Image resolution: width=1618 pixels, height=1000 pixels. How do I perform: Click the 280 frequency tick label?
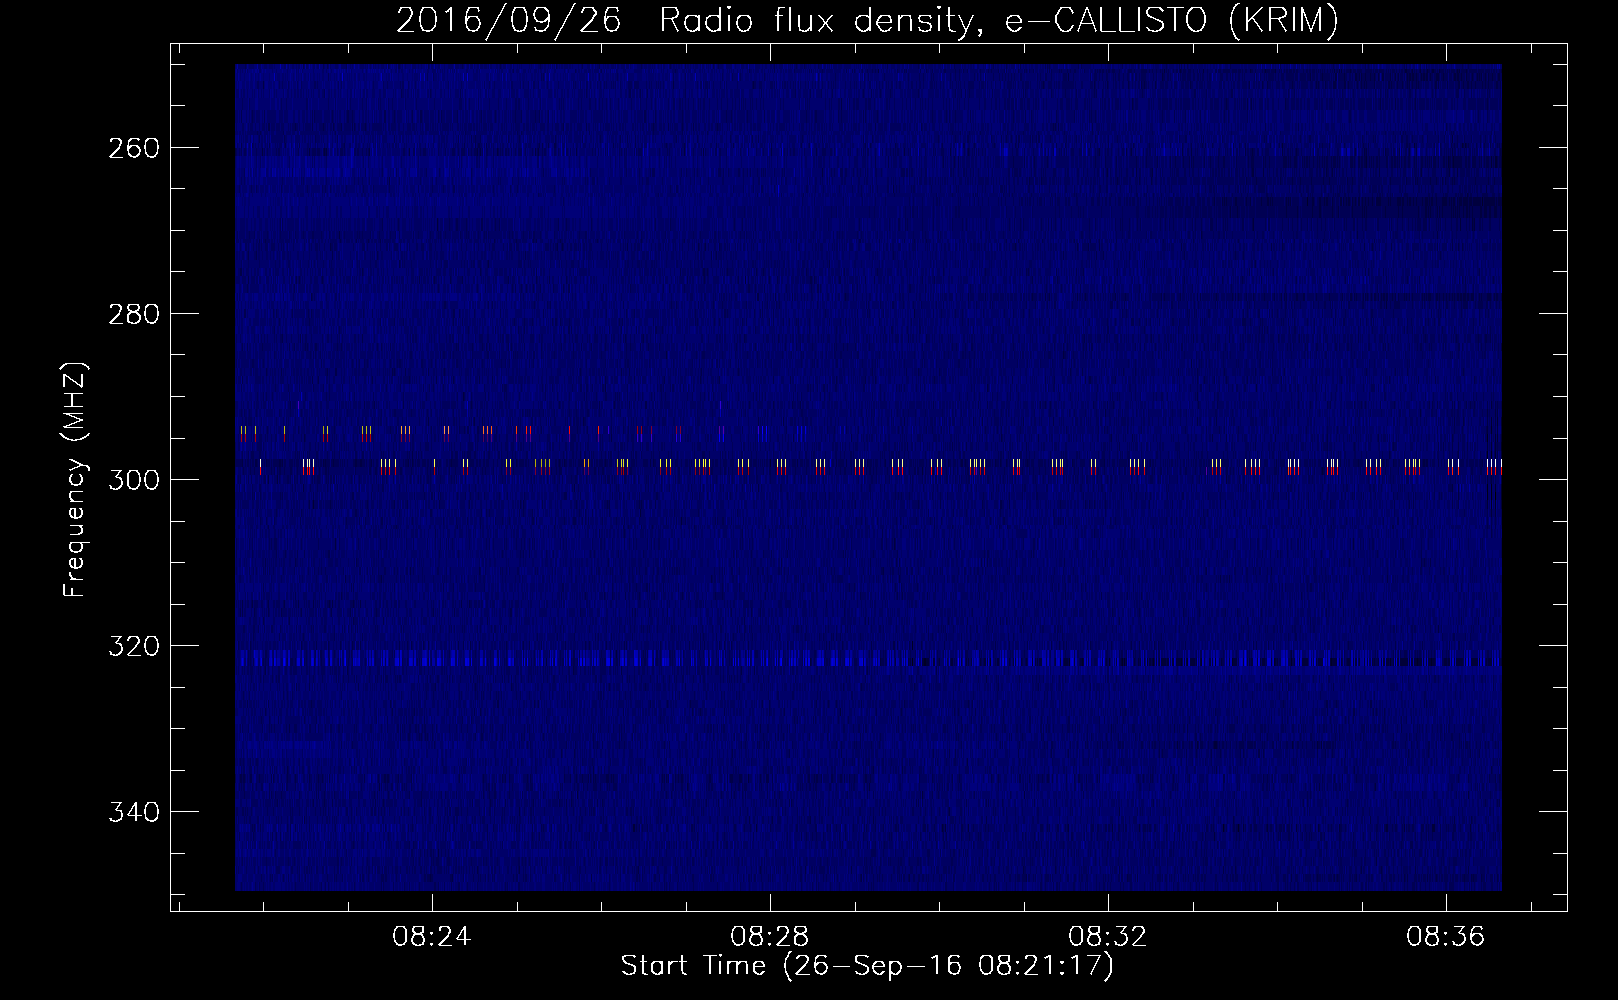click(133, 314)
